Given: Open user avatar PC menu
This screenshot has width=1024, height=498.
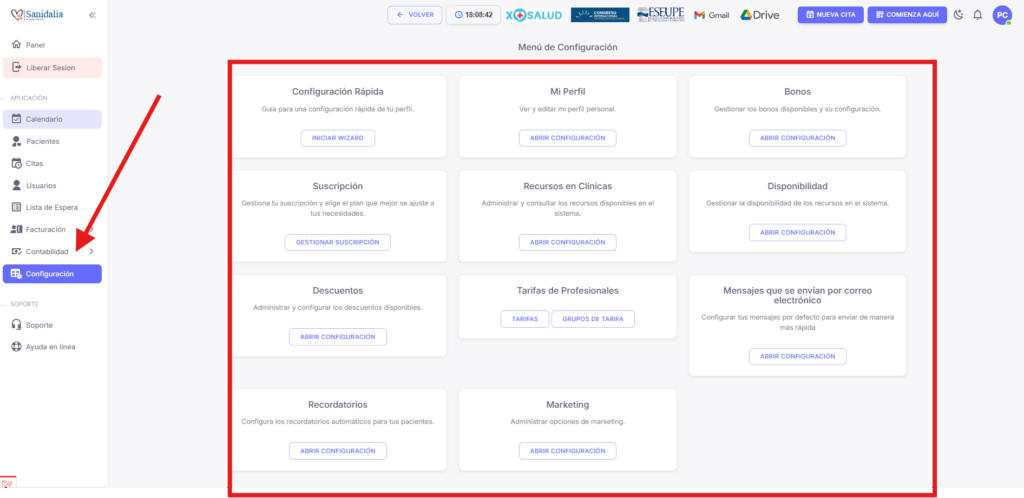Looking at the screenshot, I should (1002, 15).
